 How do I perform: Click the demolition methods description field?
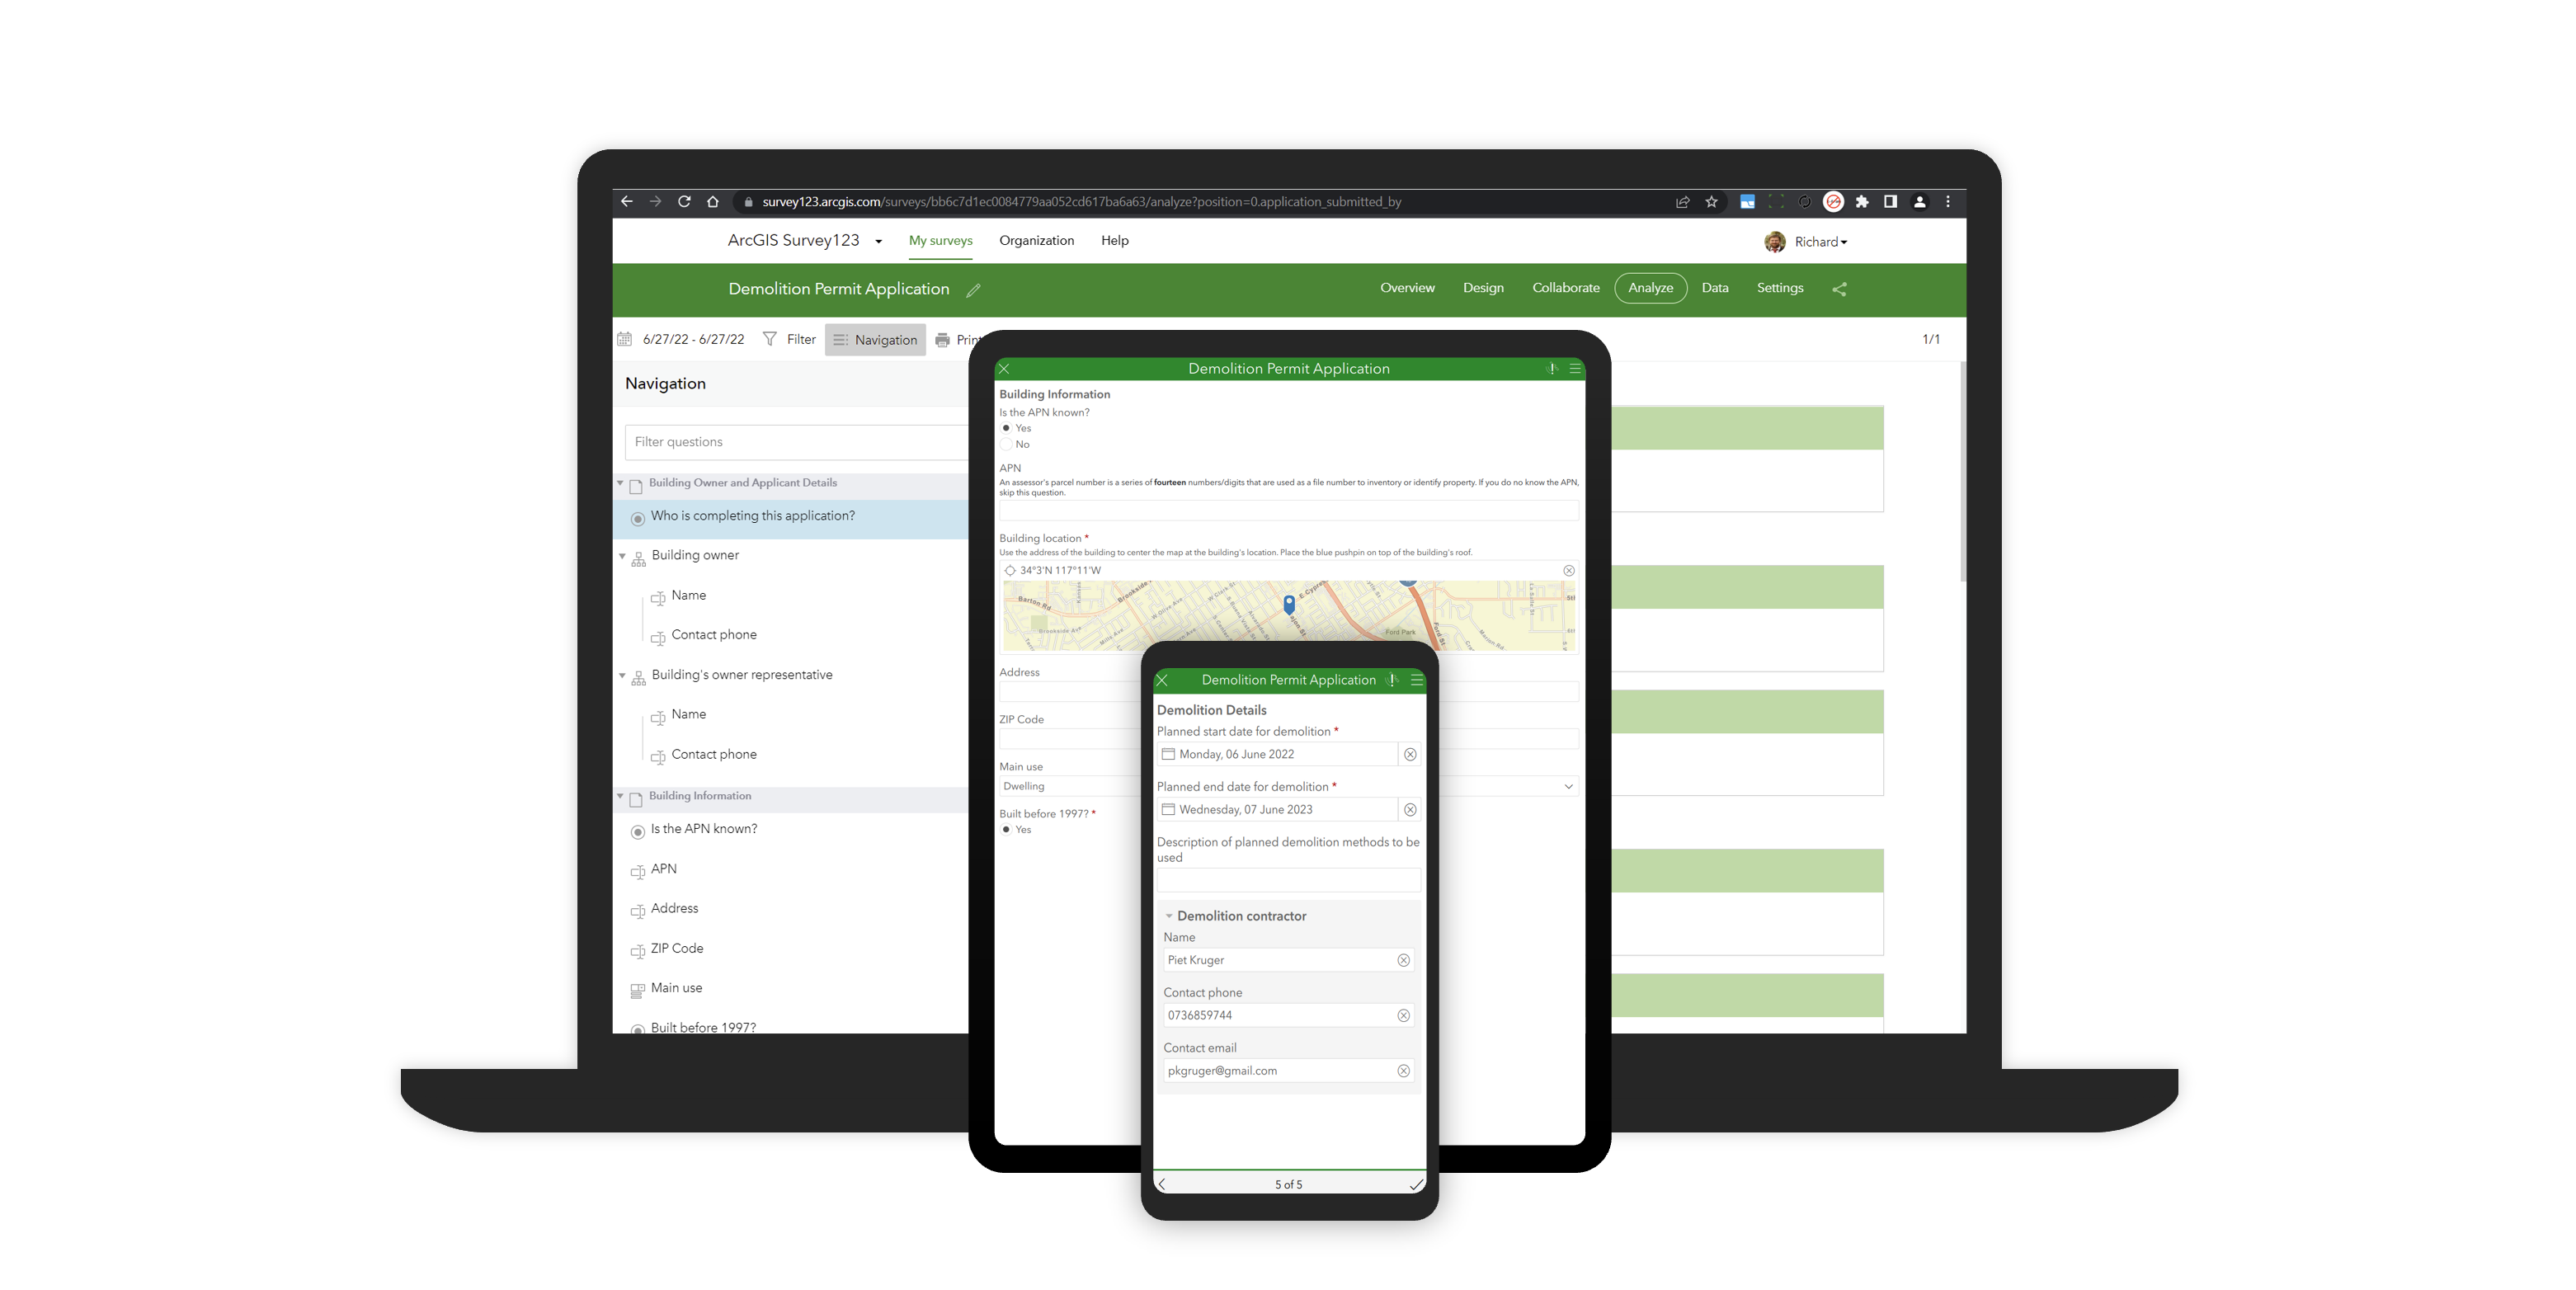pos(1288,880)
